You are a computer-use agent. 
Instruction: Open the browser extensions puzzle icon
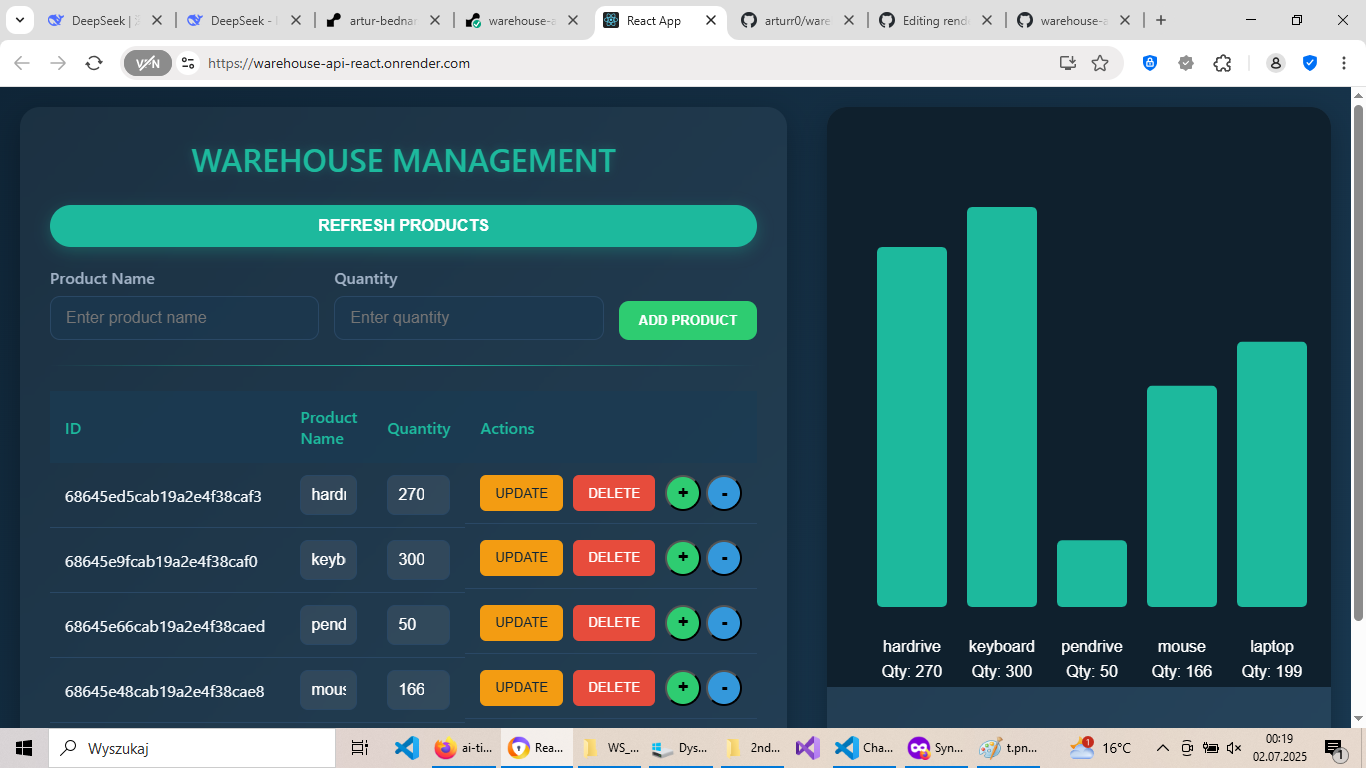(1222, 63)
